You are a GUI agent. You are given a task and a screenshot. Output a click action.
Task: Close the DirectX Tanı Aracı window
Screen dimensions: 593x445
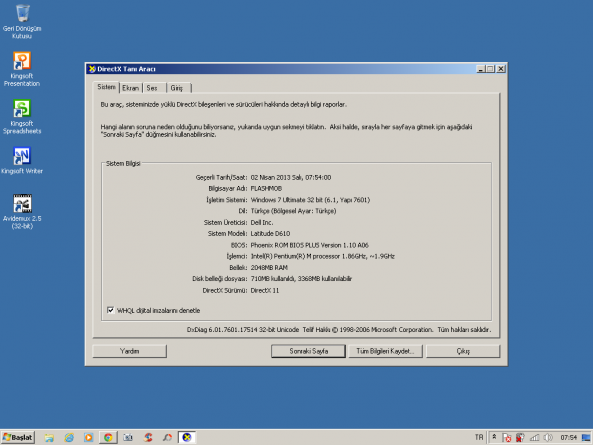coord(501,69)
